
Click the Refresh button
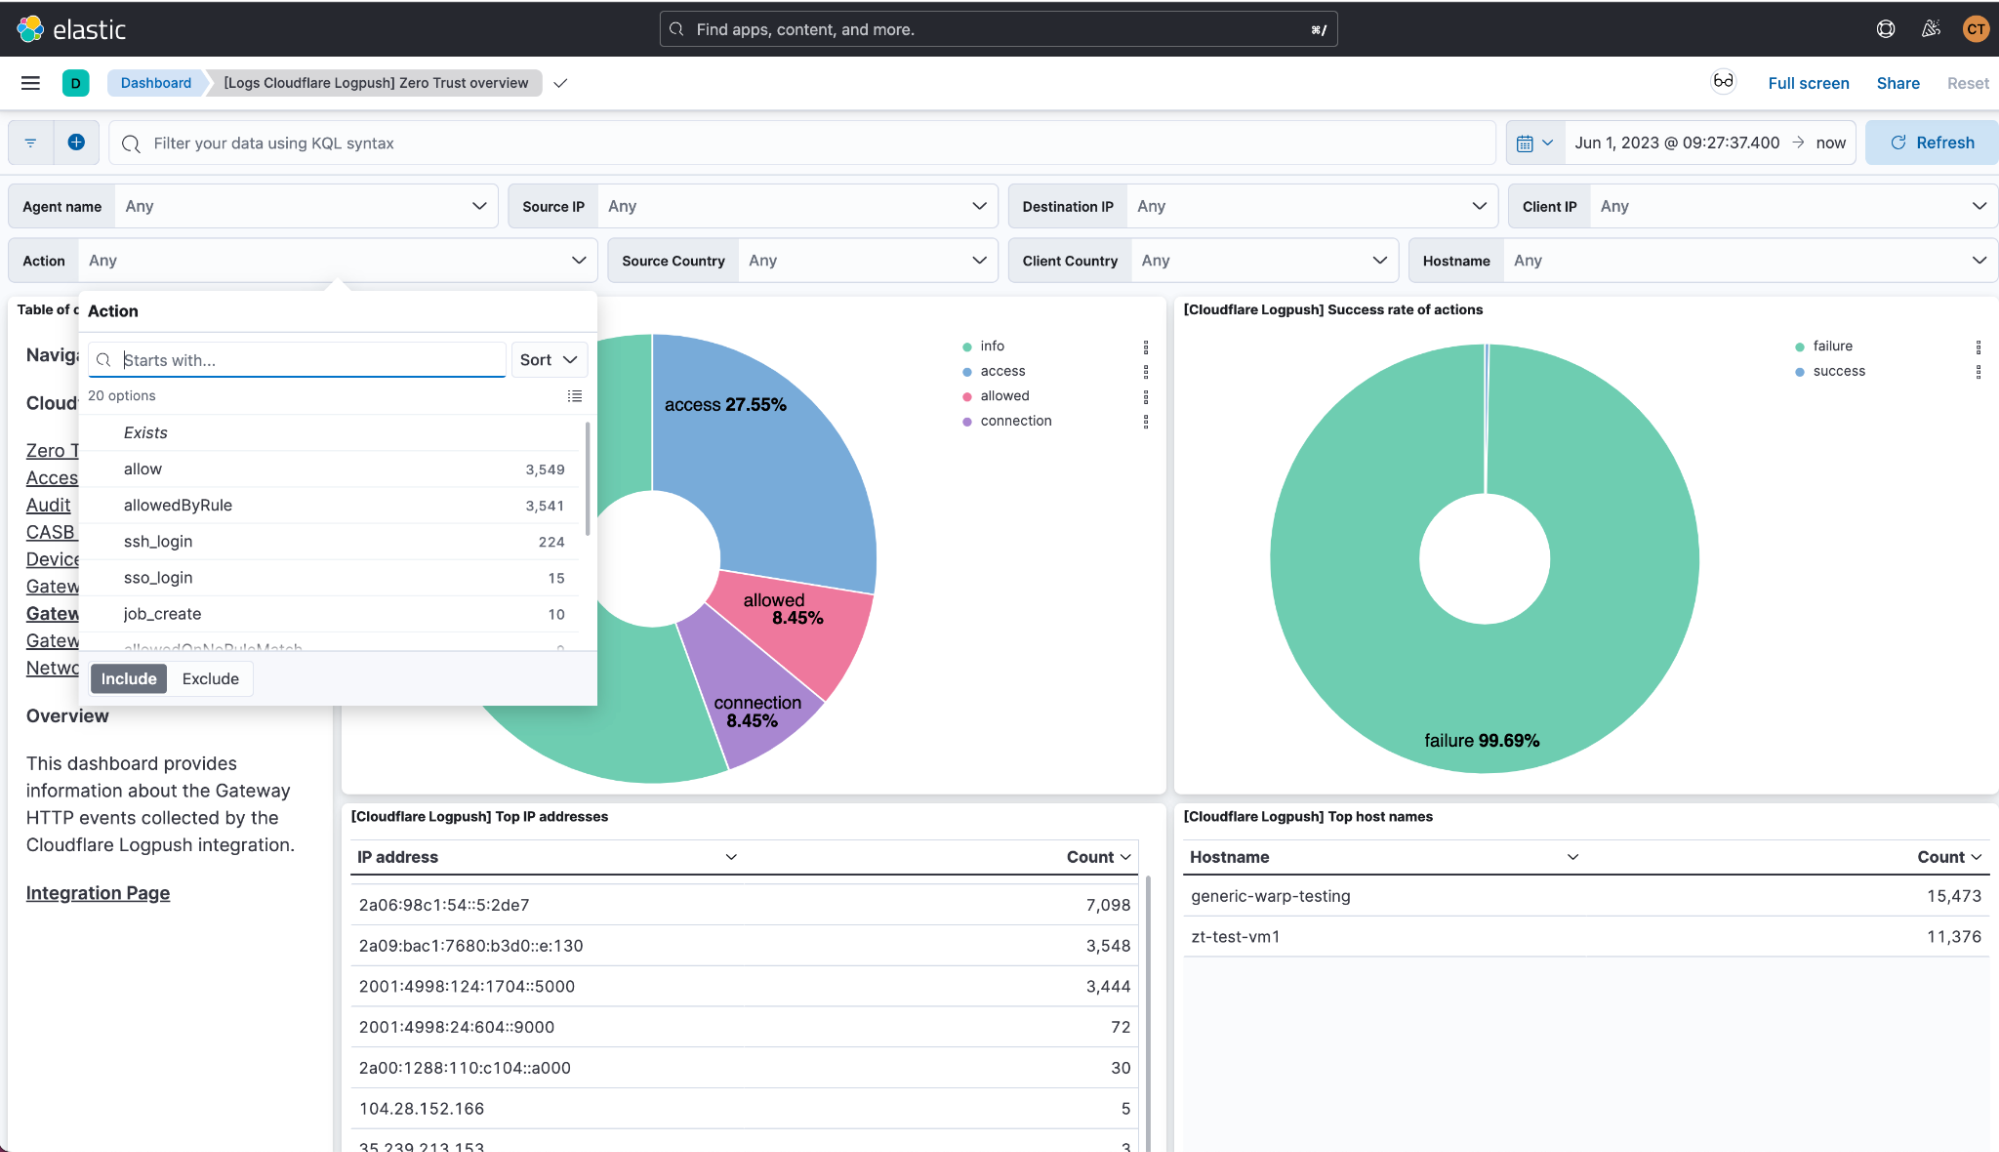click(x=1931, y=142)
